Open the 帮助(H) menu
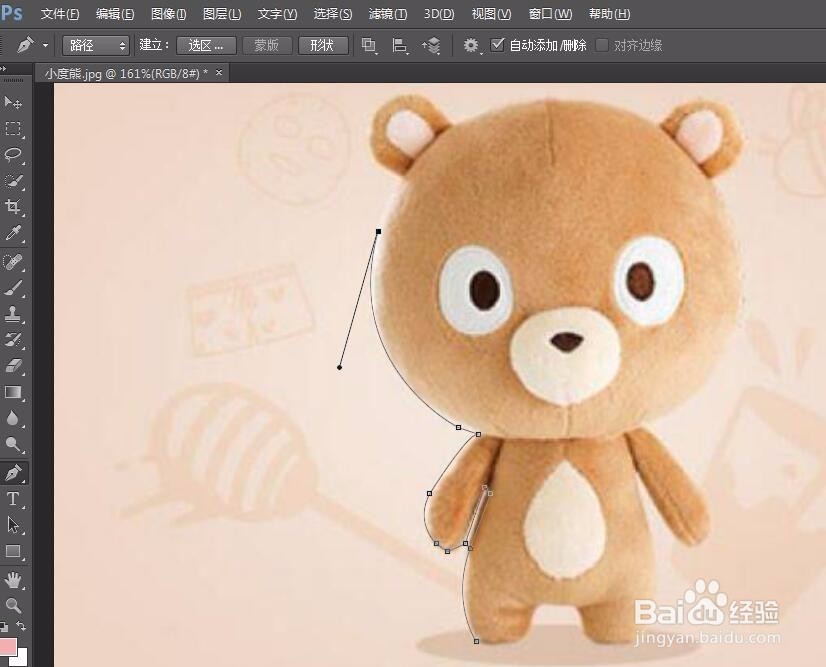The image size is (826, 667). coord(609,14)
